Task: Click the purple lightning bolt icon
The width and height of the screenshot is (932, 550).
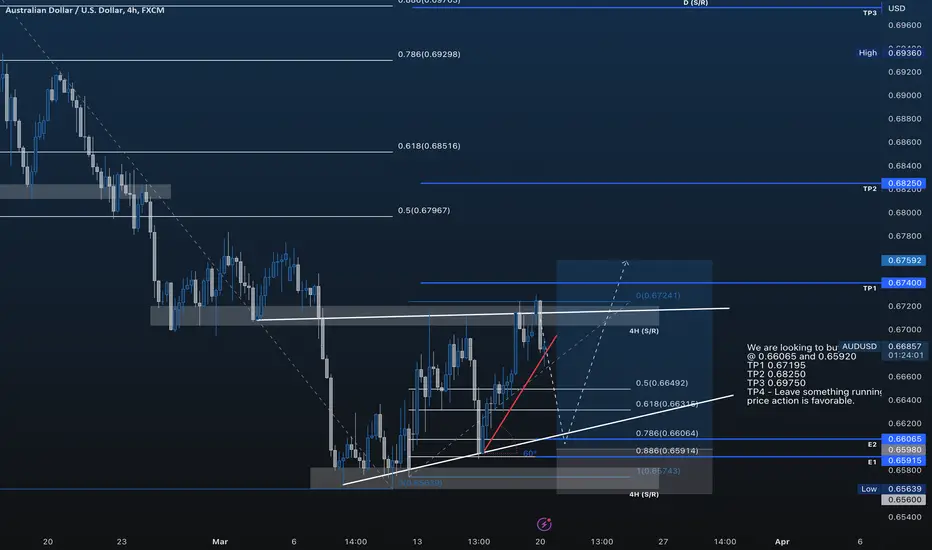Action: pyautogui.click(x=544, y=524)
